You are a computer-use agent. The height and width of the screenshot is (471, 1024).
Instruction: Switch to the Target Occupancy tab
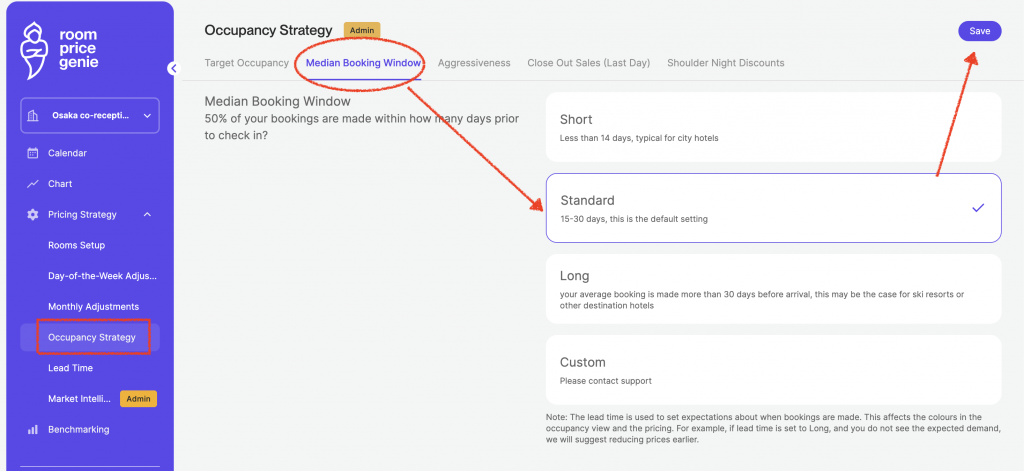click(x=246, y=63)
